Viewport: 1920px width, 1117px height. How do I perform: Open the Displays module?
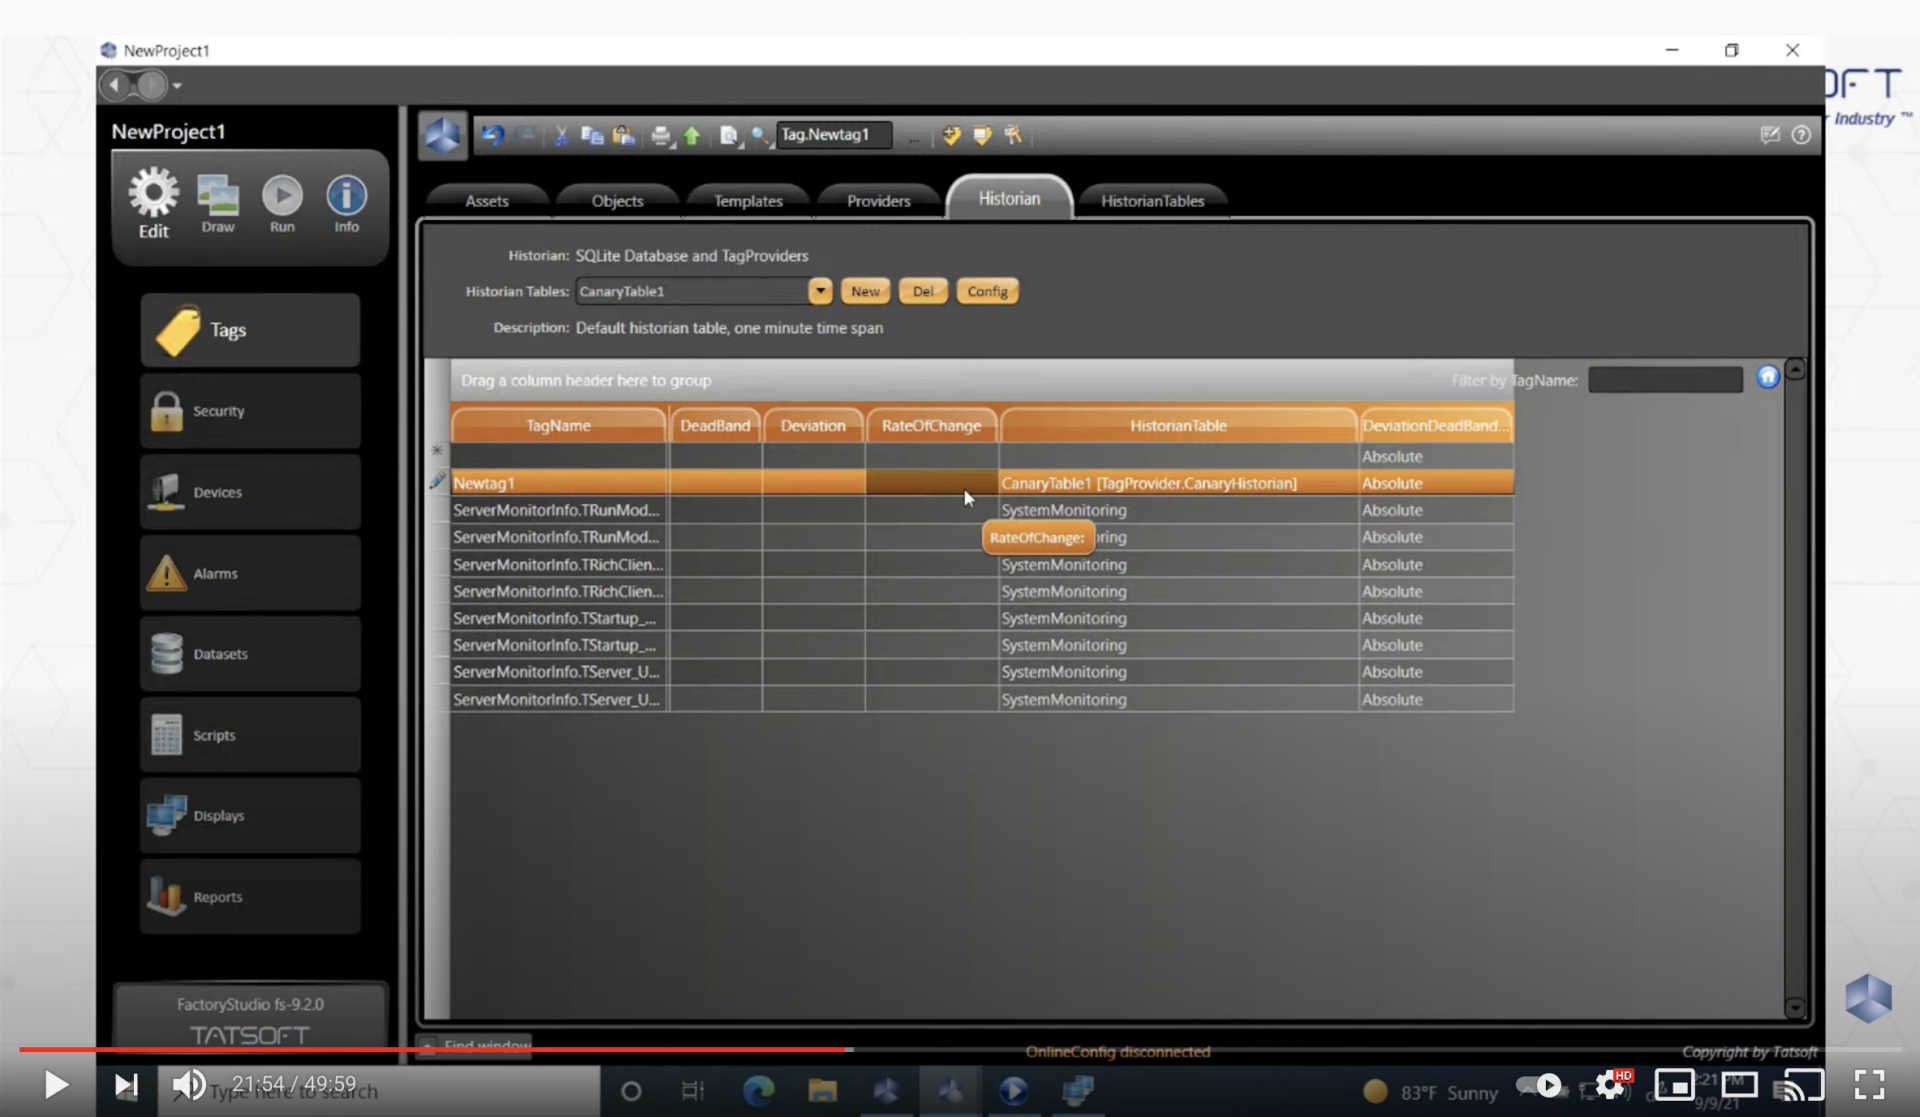pos(250,816)
